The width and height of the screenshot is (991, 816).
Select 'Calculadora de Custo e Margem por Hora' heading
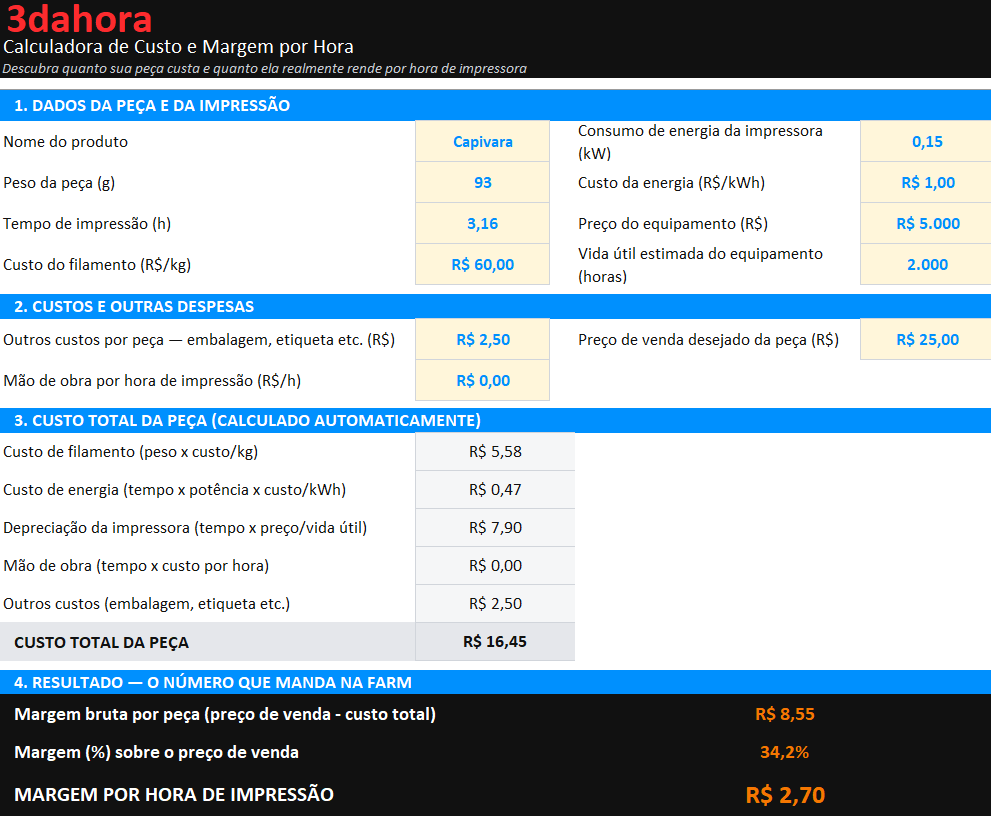(x=178, y=47)
